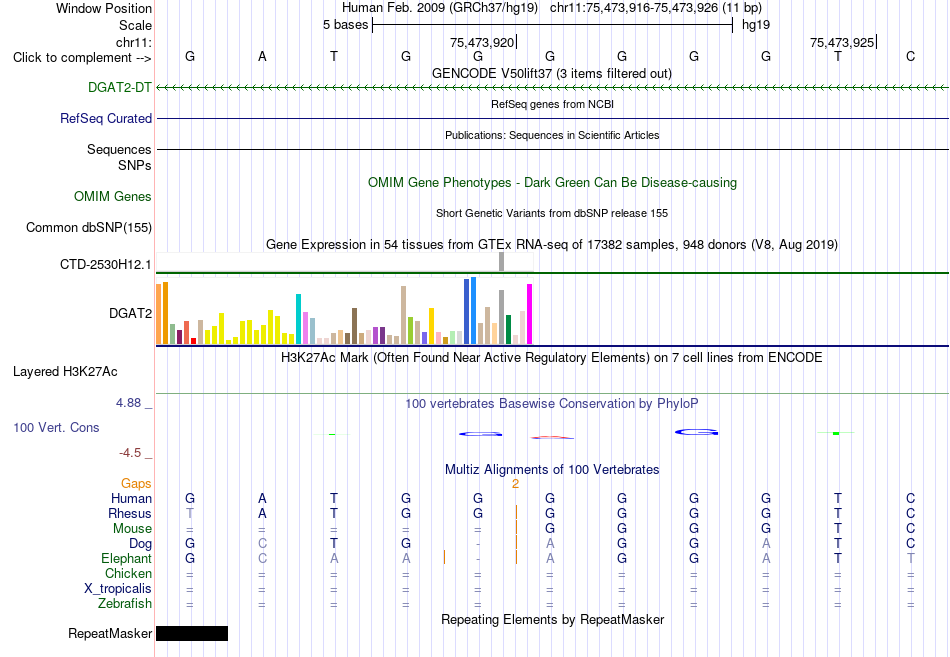
Task: Click the Window Position label
Action: [104, 8]
